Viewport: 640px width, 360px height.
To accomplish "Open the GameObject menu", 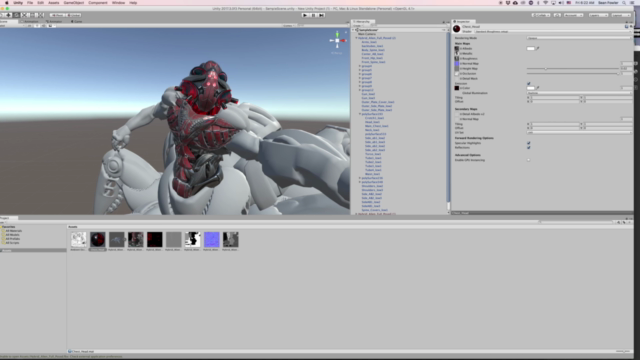I will [x=73, y=3].
